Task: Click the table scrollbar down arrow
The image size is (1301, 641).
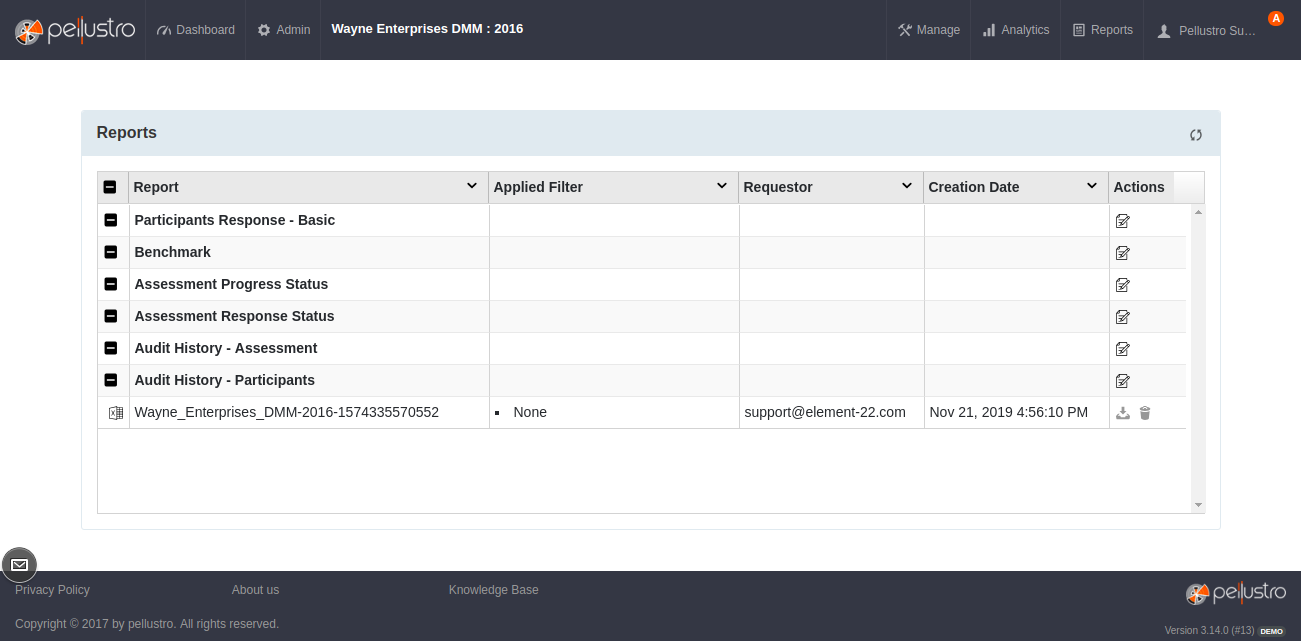Action: pos(1198,506)
